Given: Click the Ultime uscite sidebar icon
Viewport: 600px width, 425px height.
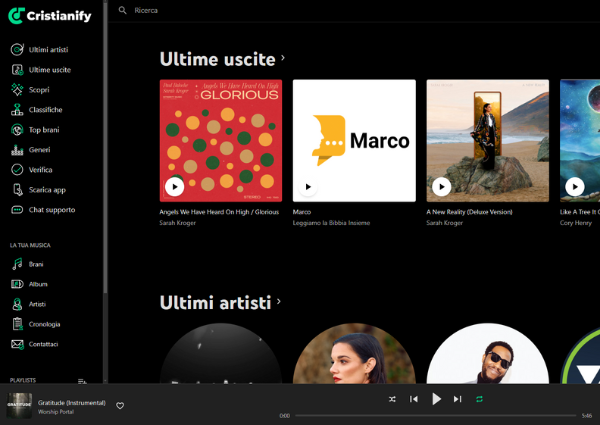Looking at the screenshot, I should tap(17, 70).
